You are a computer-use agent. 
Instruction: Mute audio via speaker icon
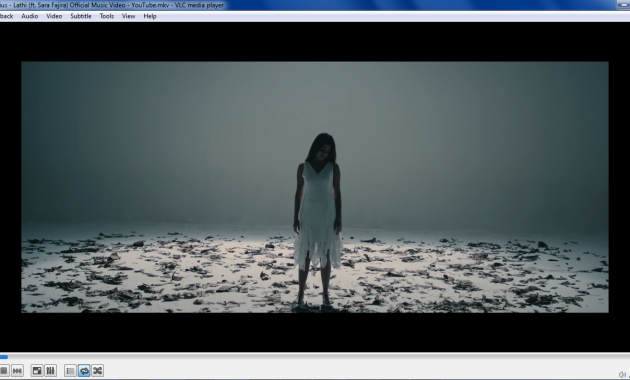pyautogui.click(x=622, y=374)
